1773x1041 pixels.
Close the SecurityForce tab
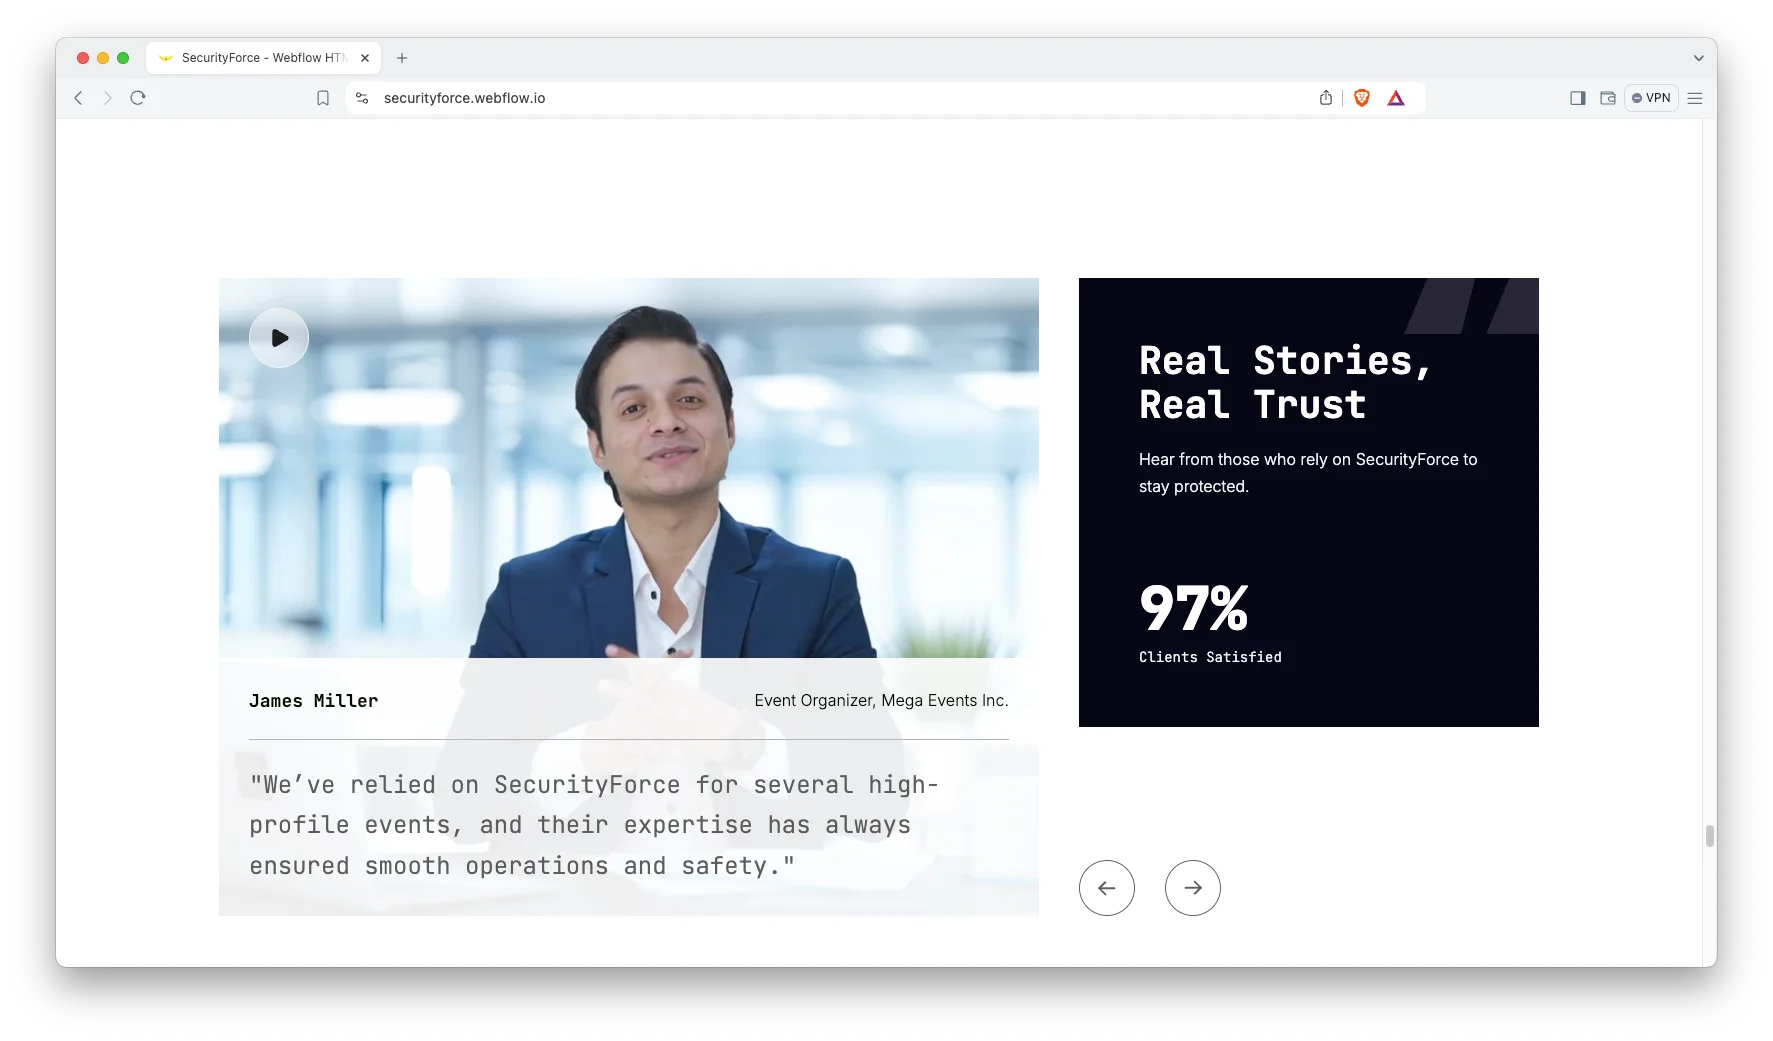[x=365, y=58]
